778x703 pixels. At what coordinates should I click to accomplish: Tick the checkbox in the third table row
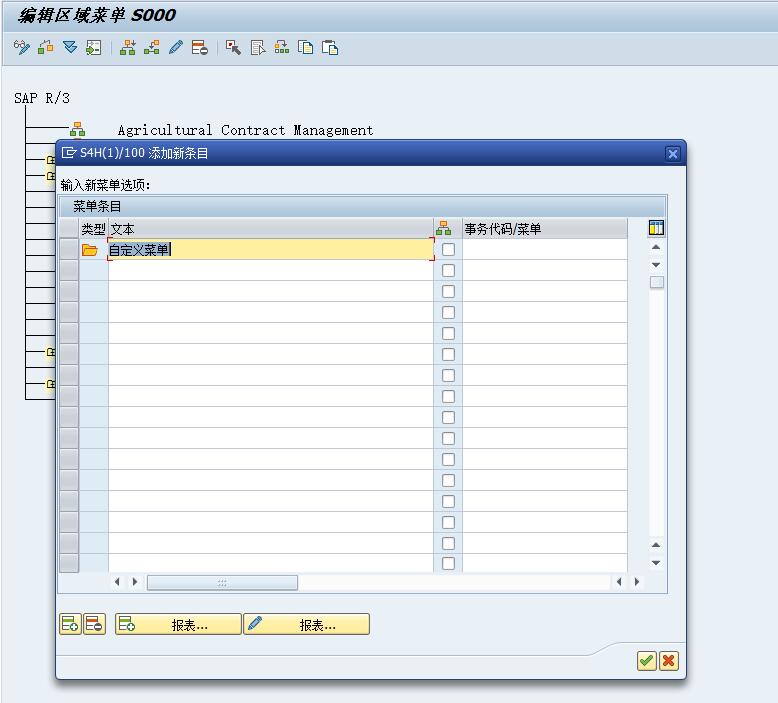(448, 292)
